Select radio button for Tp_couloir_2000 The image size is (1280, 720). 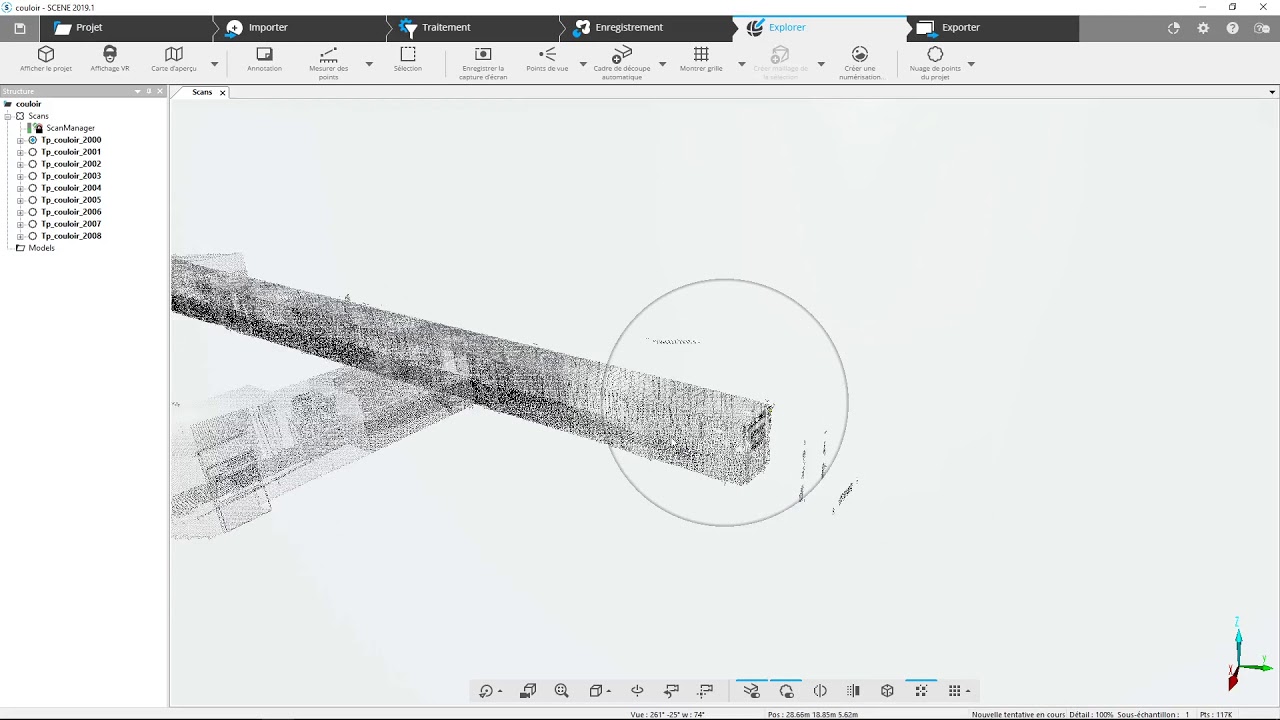point(33,140)
